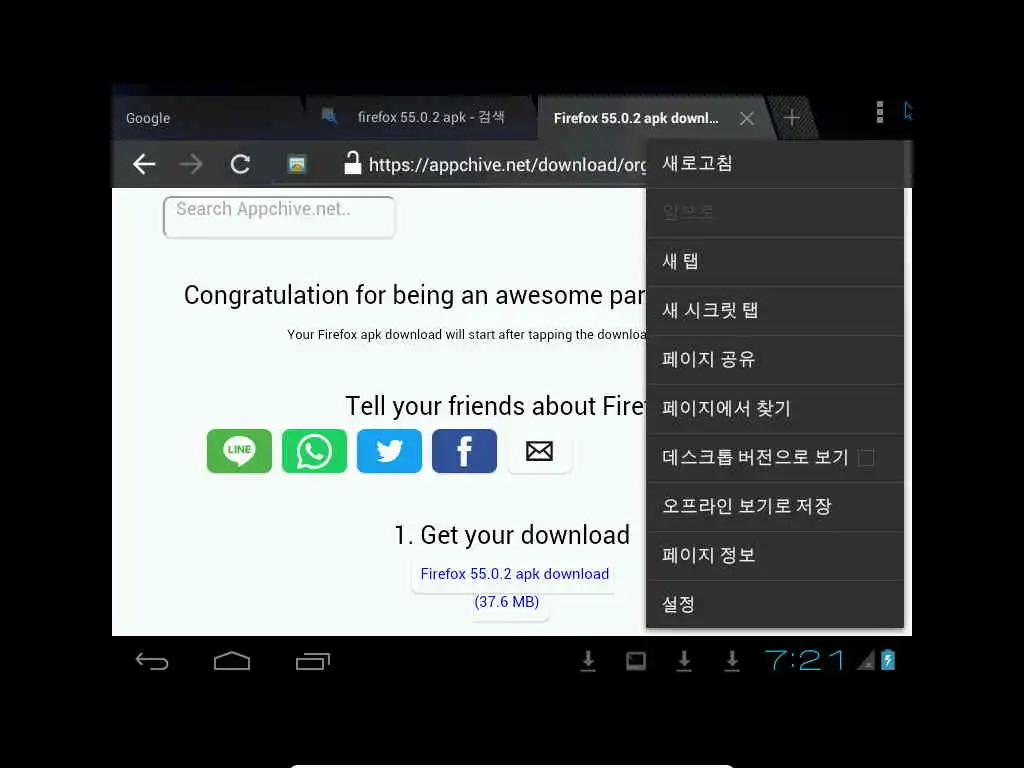Choose 새 탭 menu item
The height and width of the screenshot is (768, 1024).
[x=775, y=261]
